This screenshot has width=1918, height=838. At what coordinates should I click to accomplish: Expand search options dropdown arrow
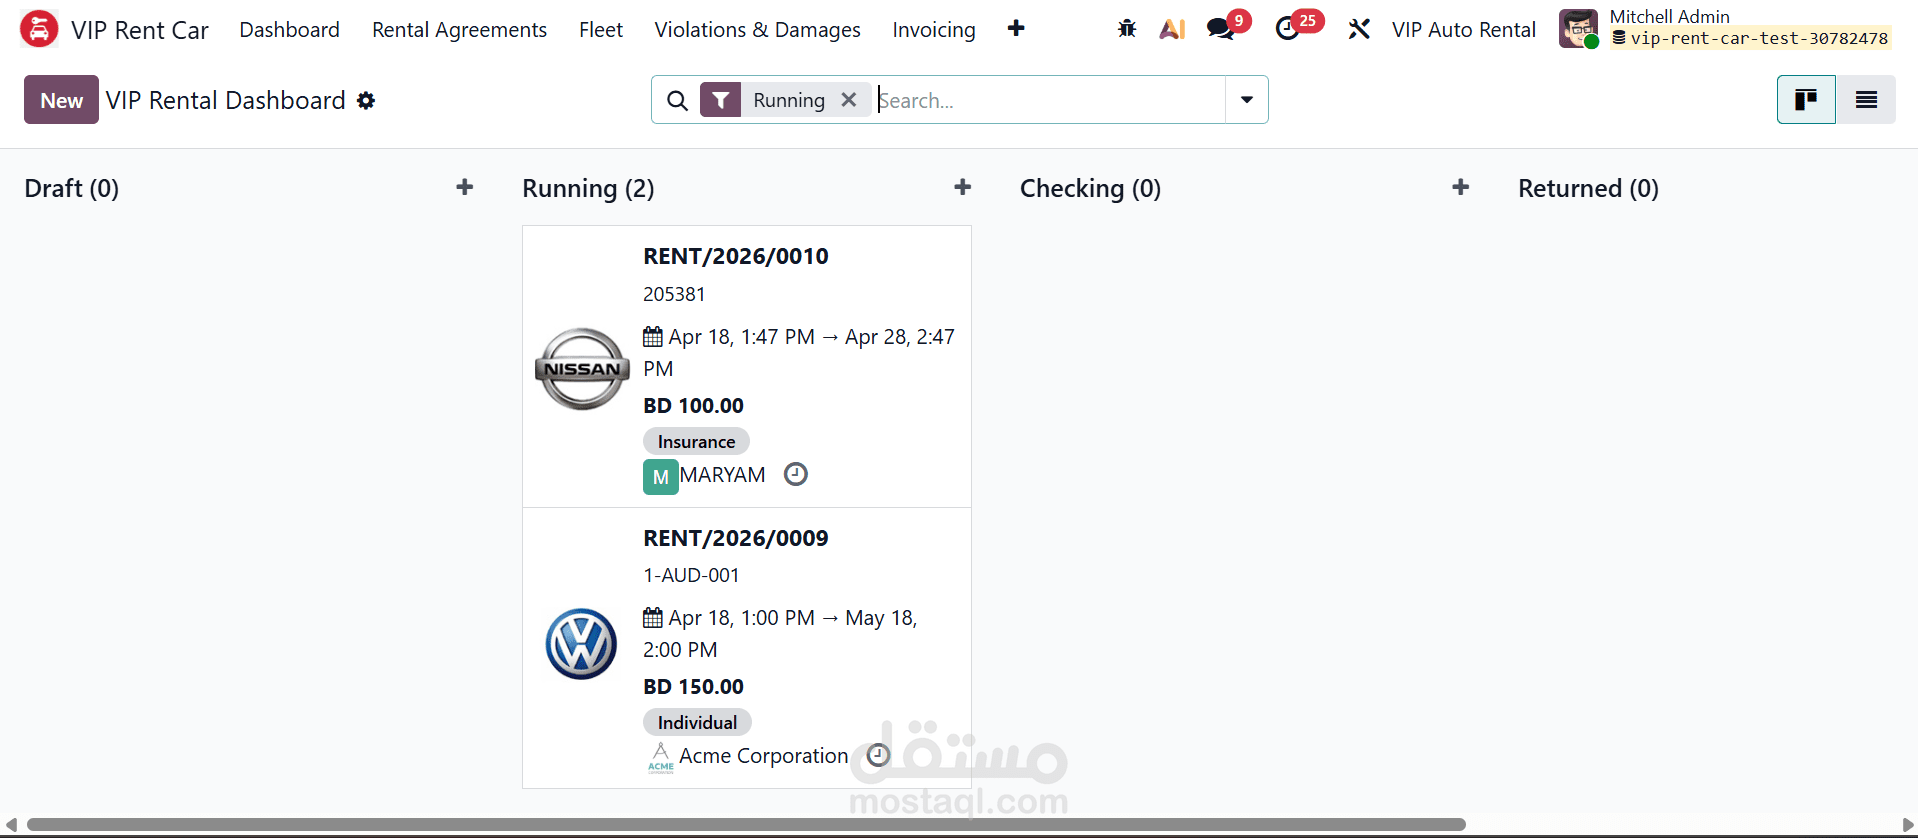point(1247,100)
